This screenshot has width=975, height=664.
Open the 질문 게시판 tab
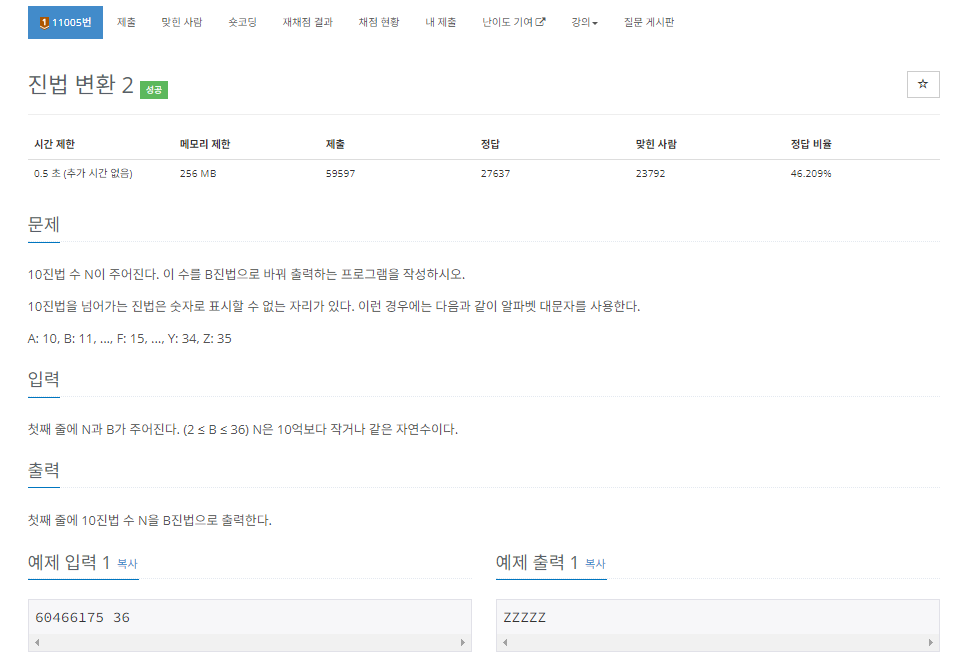point(649,22)
